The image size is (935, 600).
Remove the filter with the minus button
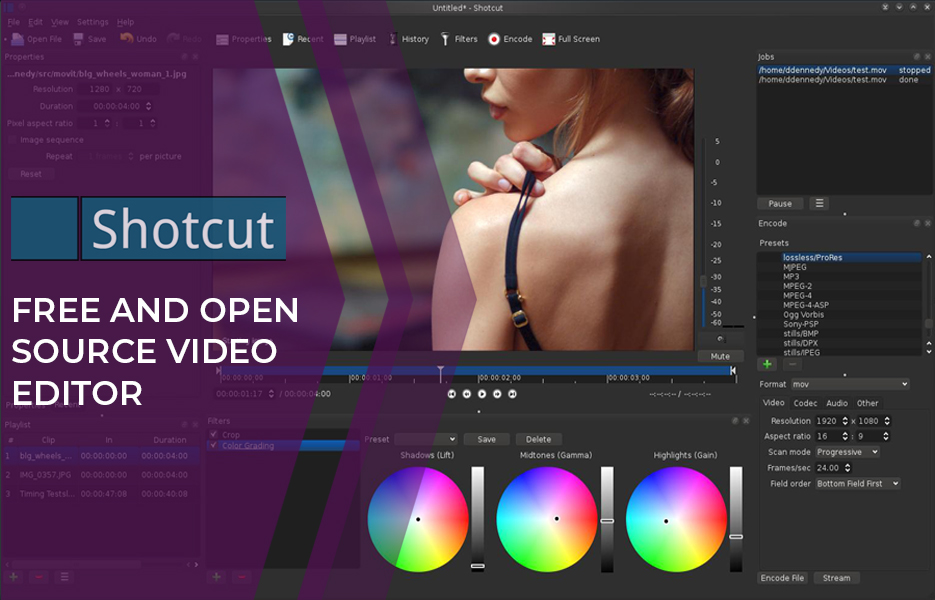point(242,577)
